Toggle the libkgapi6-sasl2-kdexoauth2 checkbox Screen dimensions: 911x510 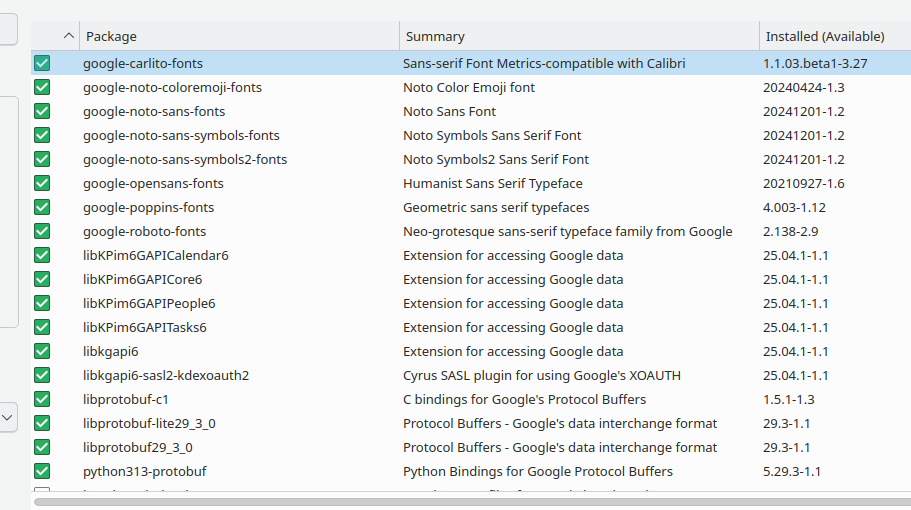click(x=42, y=375)
